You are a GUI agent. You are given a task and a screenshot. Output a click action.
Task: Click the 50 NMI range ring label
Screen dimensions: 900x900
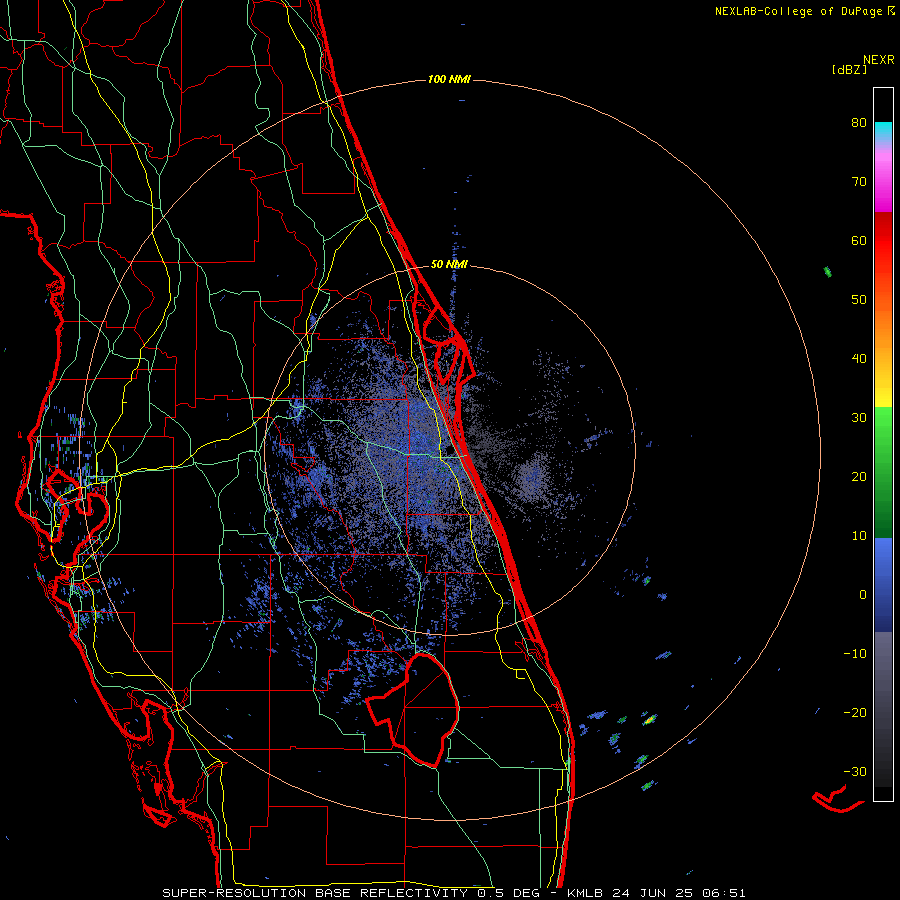[x=449, y=265]
